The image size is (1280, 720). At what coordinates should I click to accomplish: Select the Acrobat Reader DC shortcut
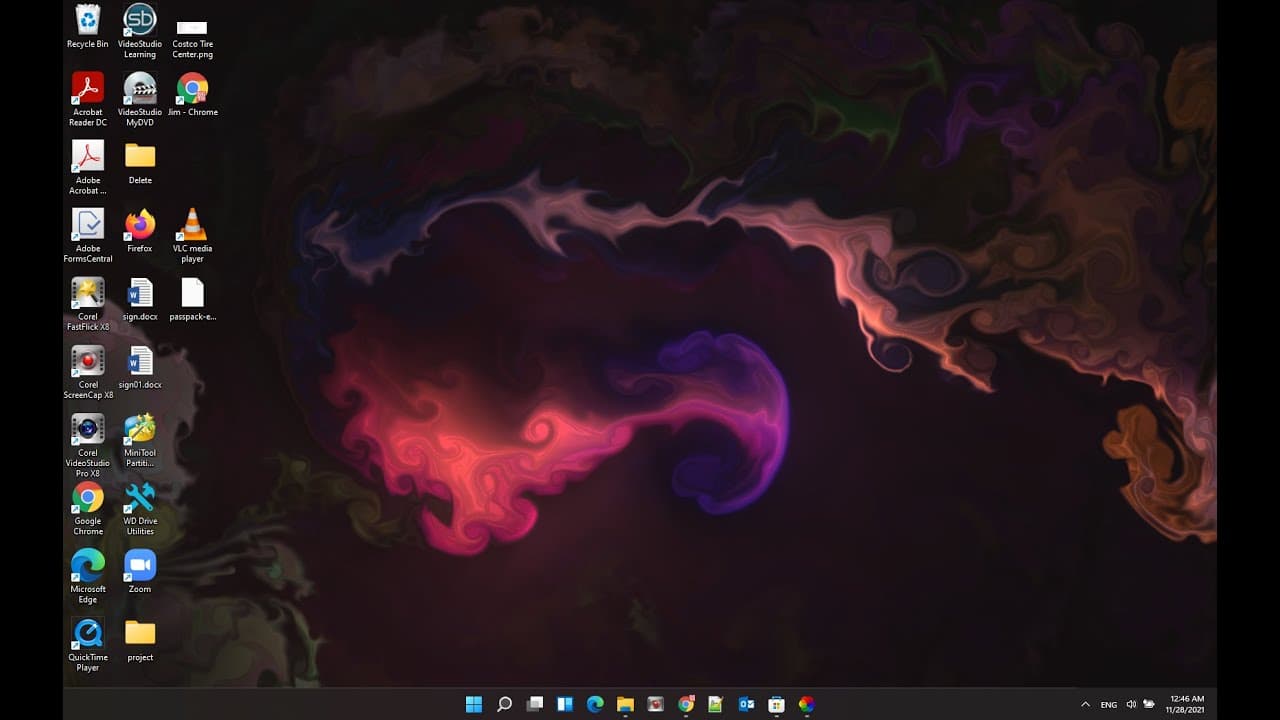coord(88,99)
